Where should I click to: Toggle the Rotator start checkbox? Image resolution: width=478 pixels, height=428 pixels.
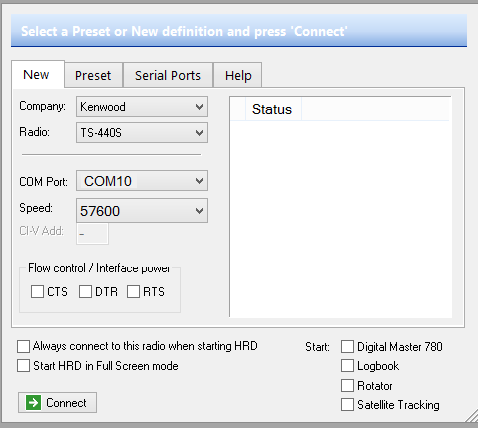[347, 386]
